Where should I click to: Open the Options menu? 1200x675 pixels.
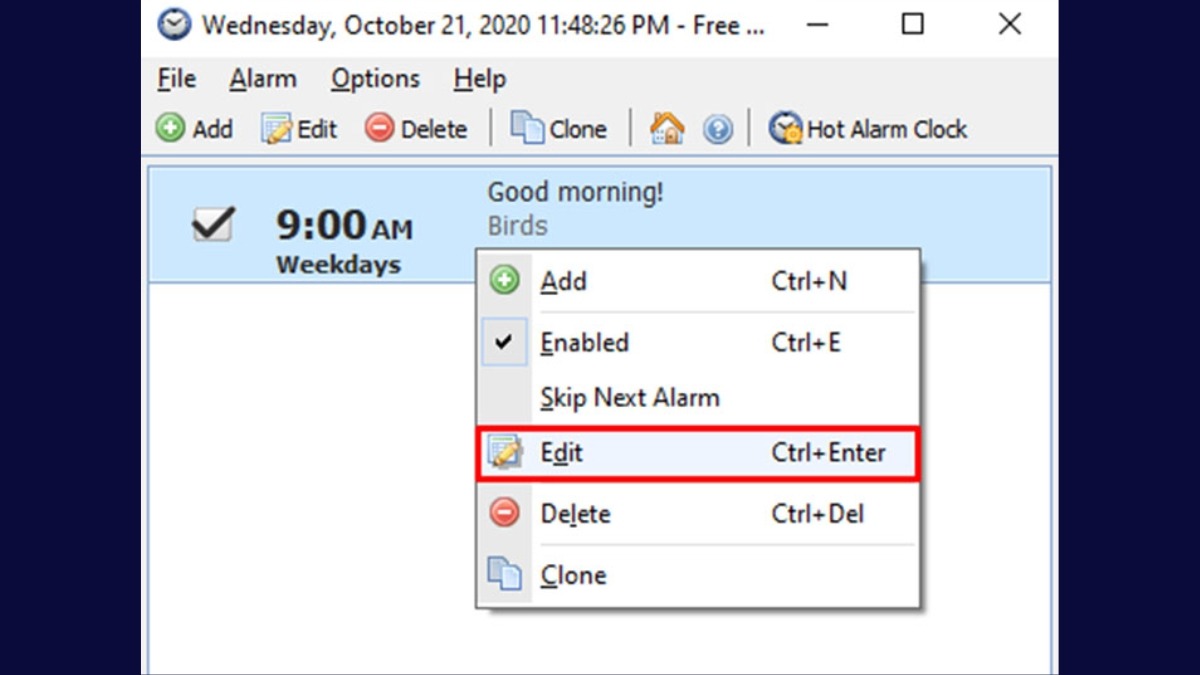tap(375, 79)
